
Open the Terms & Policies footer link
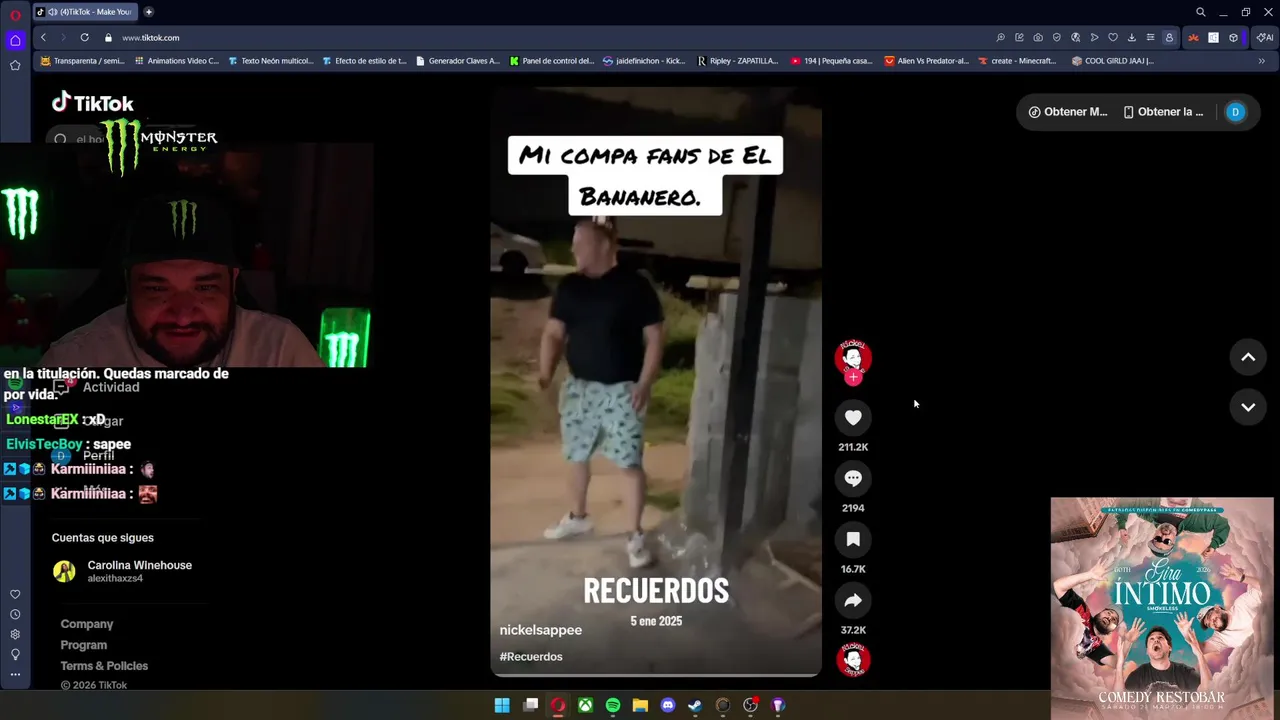coord(104,666)
